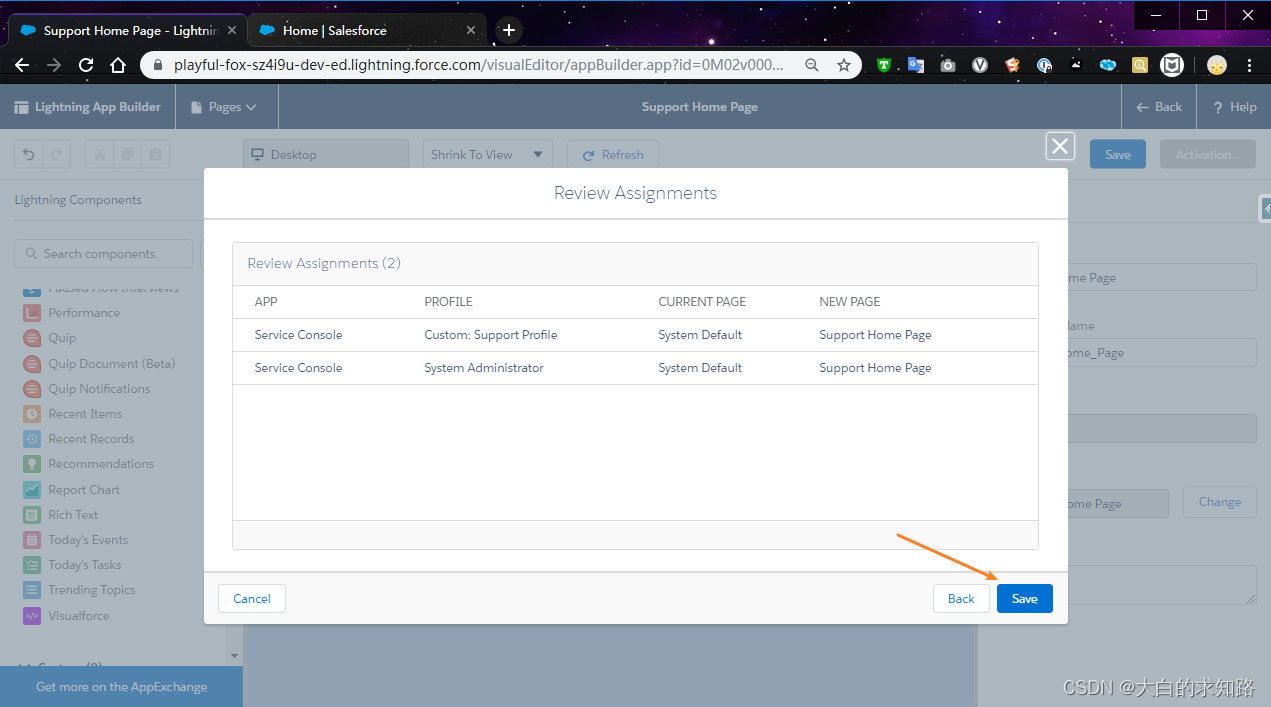The width and height of the screenshot is (1271, 707).
Task: Click System Default in Custom: Support Profile row
Action: pyautogui.click(x=700, y=335)
